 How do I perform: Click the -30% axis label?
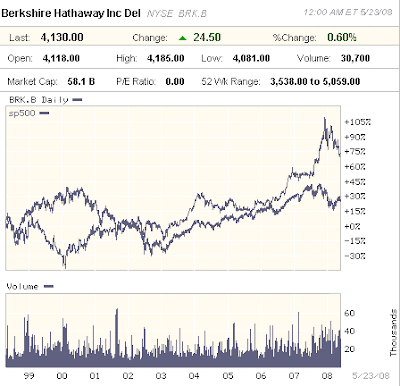point(355,256)
